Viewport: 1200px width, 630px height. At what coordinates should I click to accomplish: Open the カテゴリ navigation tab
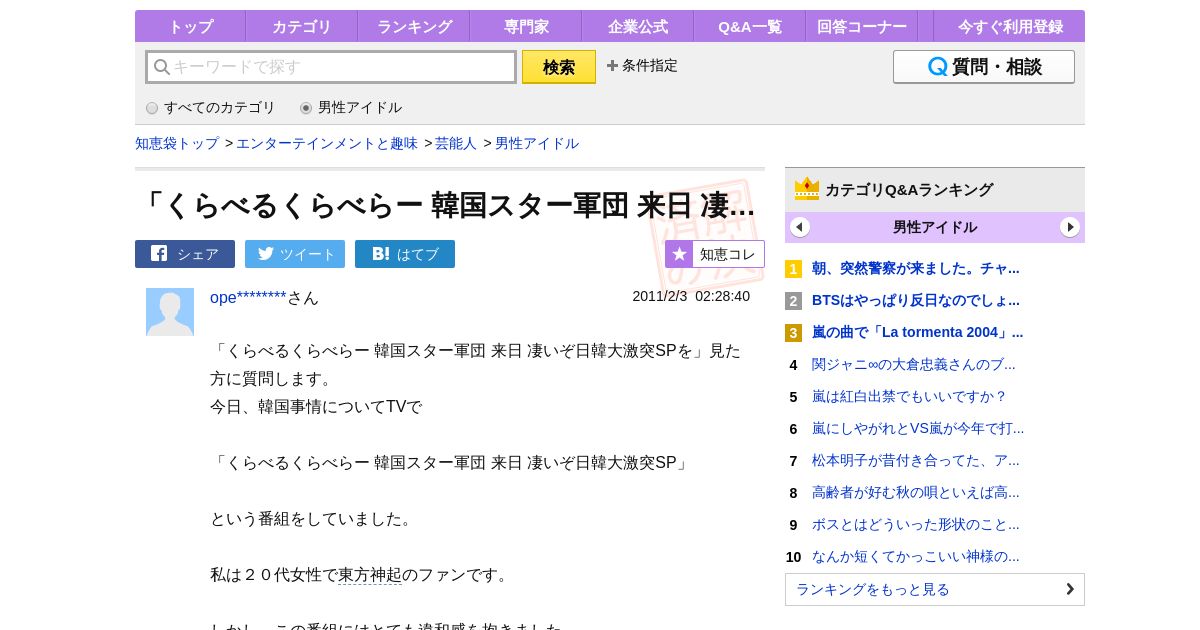pyautogui.click(x=302, y=27)
